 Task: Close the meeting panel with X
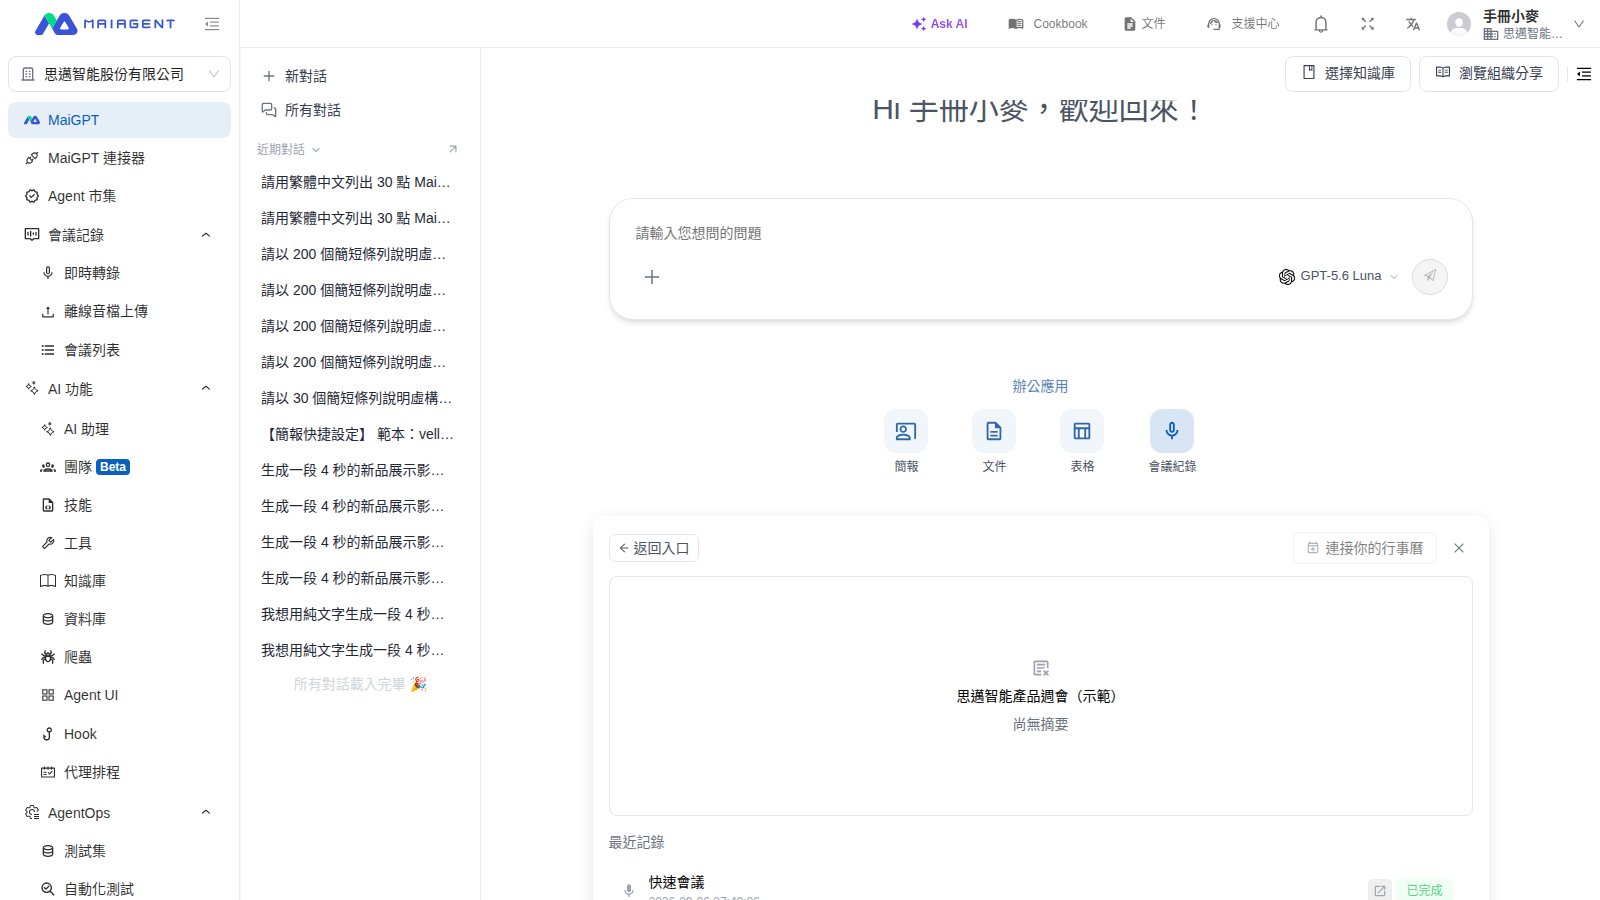point(1459,548)
